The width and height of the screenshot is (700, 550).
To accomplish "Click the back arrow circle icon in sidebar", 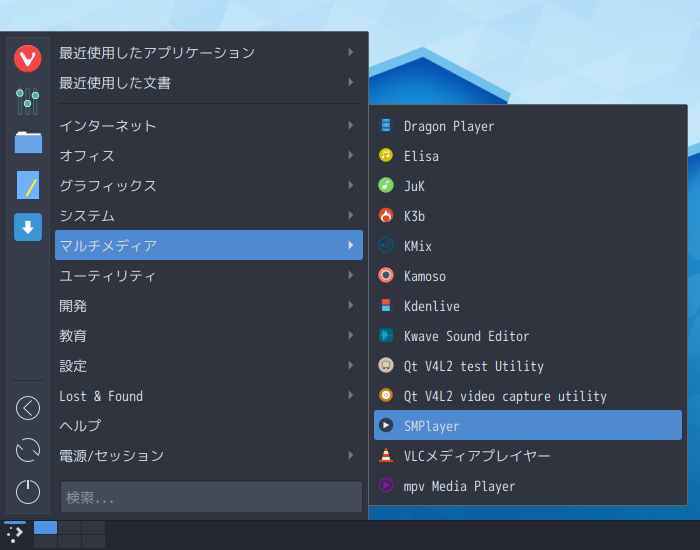I will pyautogui.click(x=28, y=408).
